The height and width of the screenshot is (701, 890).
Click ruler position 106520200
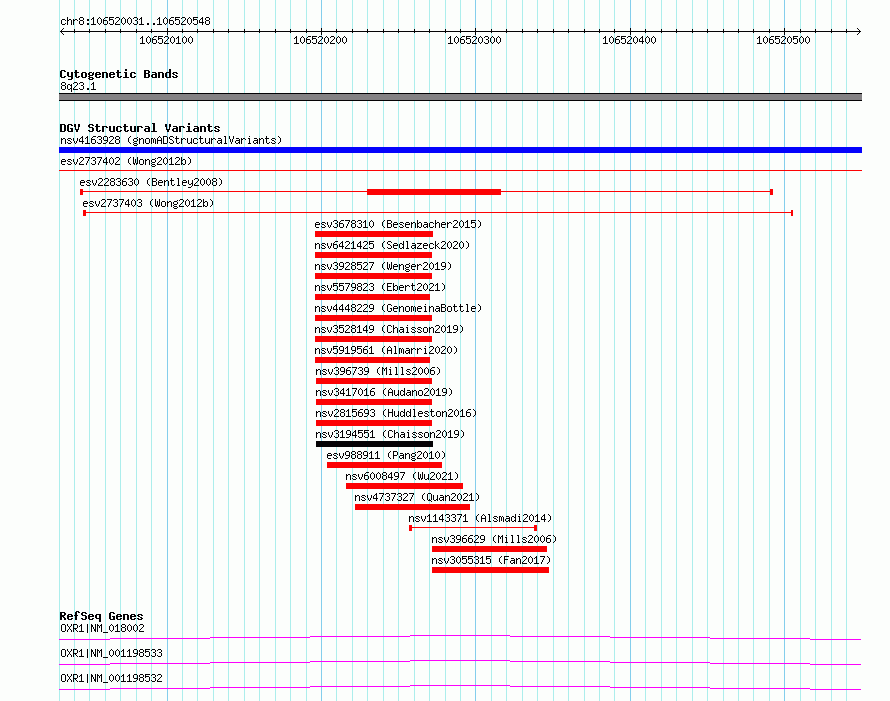[x=320, y=40]
